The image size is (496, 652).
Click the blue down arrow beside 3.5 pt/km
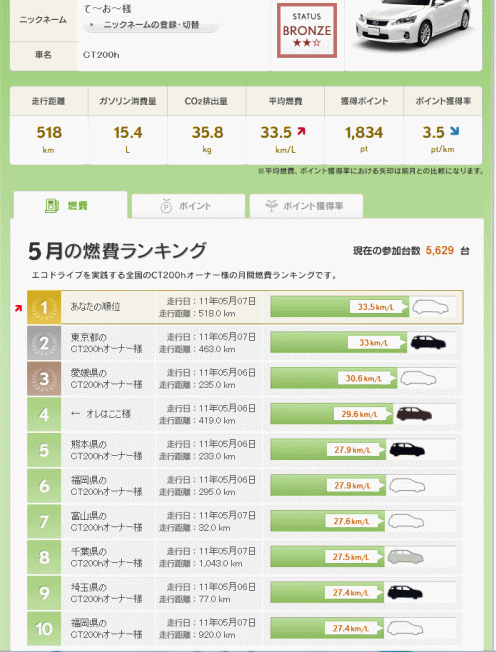pyautogui.click(x=454, y=131)
